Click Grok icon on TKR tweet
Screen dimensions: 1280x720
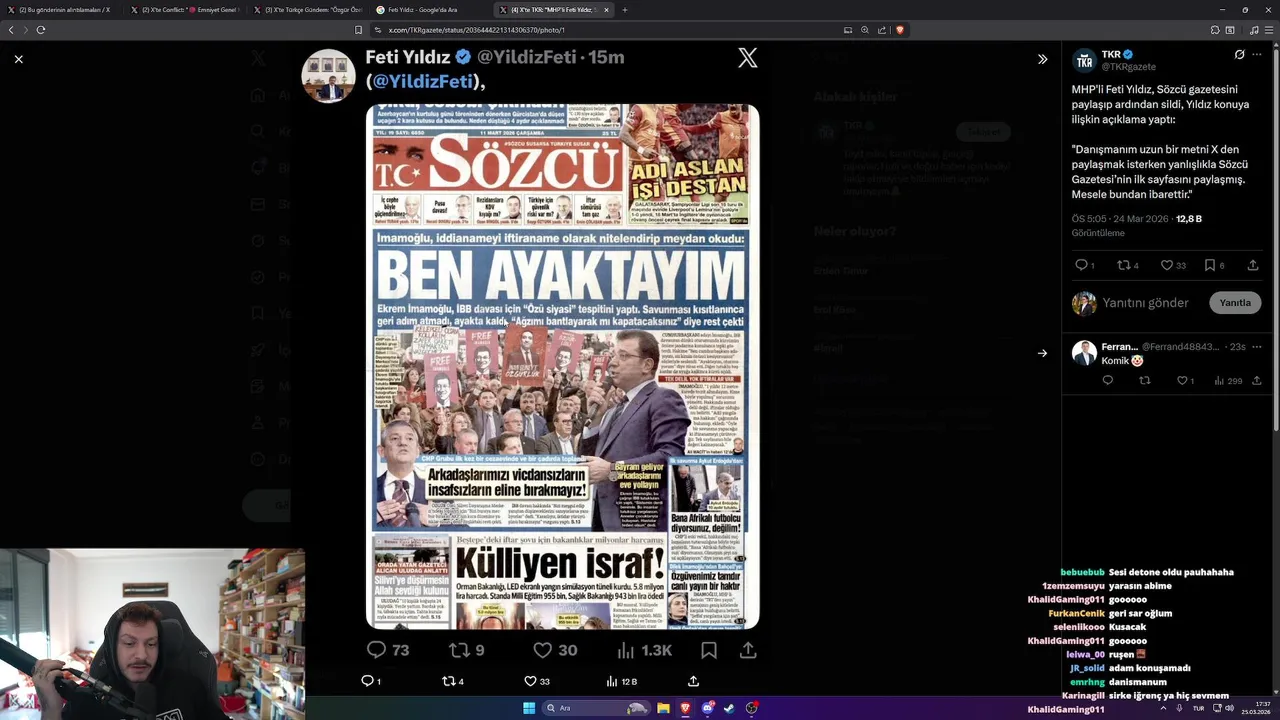(1239, 54)
